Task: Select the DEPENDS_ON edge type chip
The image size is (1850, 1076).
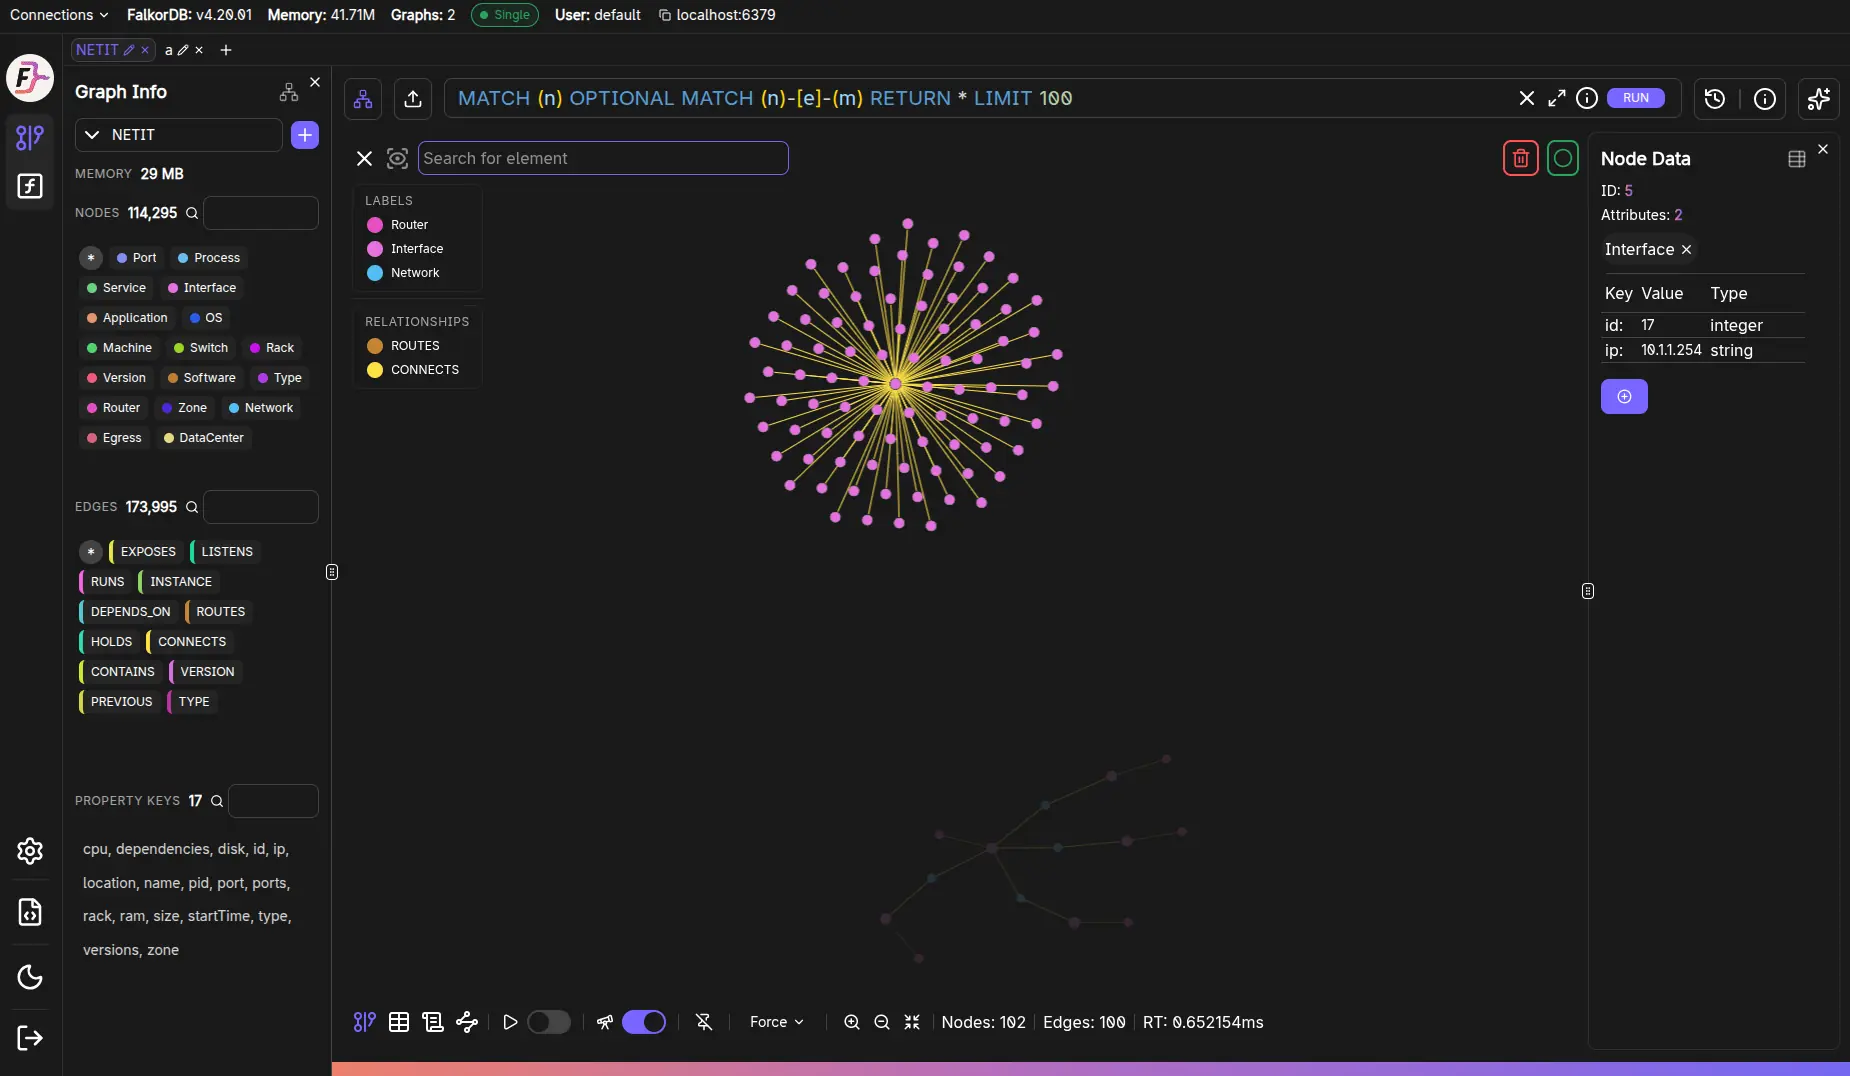Action: click(128, 612)
